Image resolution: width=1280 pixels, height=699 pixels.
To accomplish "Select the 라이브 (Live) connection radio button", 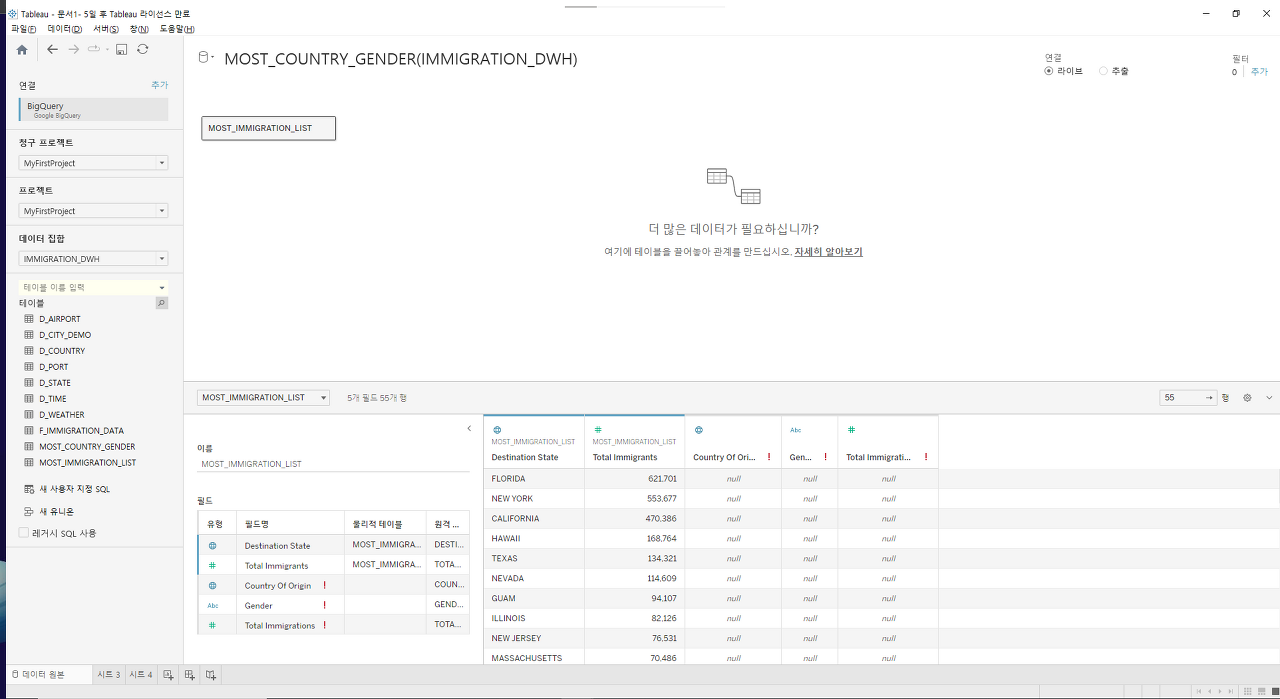I will pos(1049,71).
